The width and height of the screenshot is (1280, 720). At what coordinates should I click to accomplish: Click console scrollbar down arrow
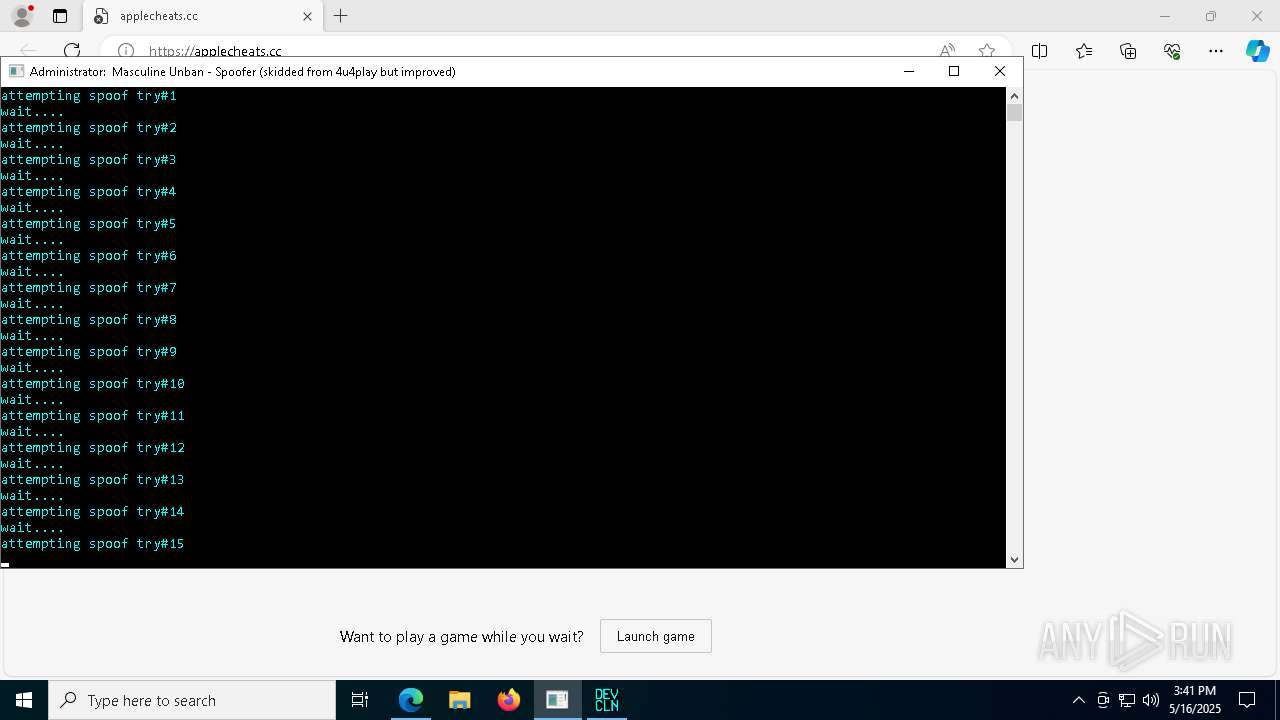(1014, 560)
